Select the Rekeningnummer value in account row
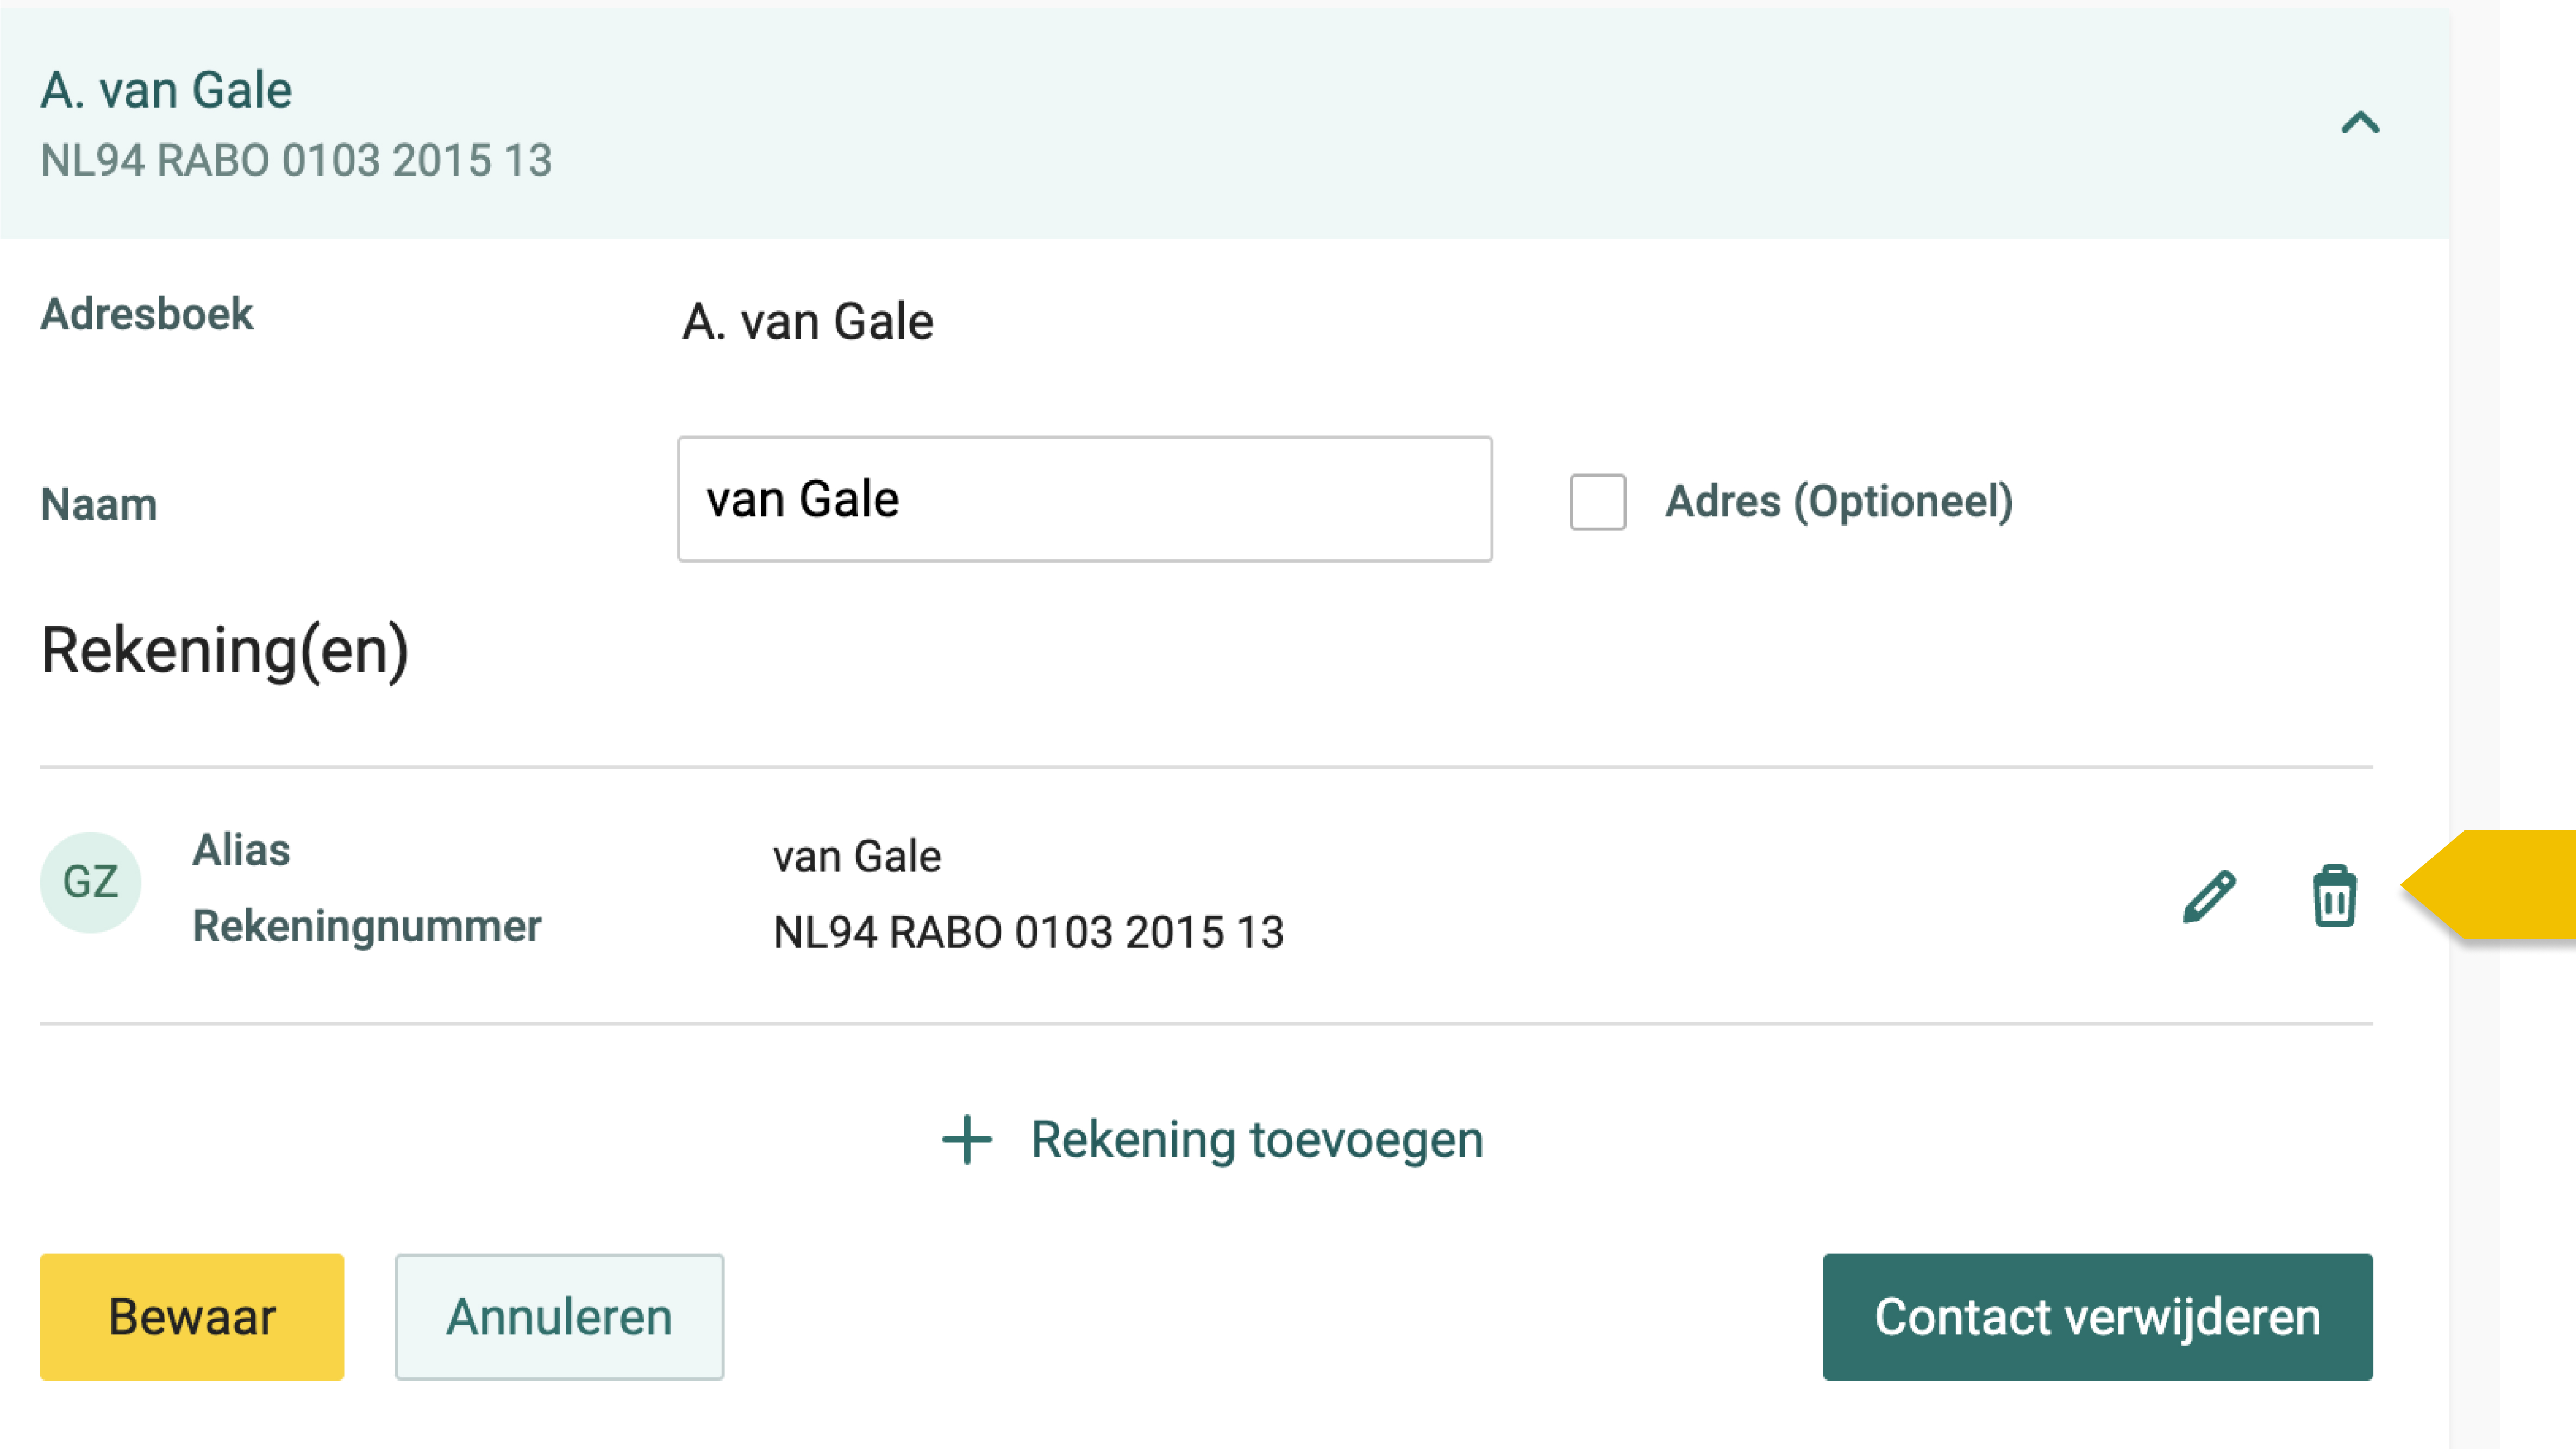 [x=1028, y=932]
